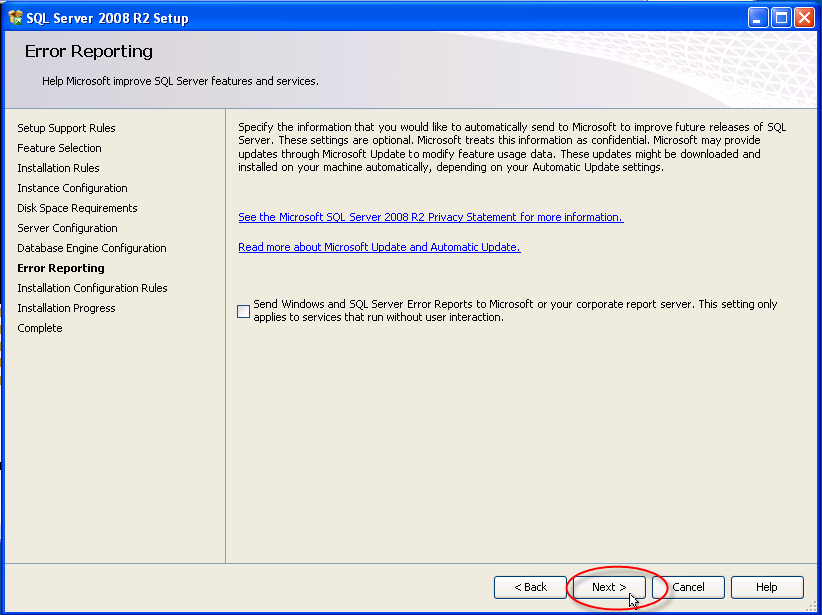Image resolution: width=822 pixels, height=615 pixels.
Task: Select the bold Error Reporting step in sidebar
Action: tap(61, 268)
